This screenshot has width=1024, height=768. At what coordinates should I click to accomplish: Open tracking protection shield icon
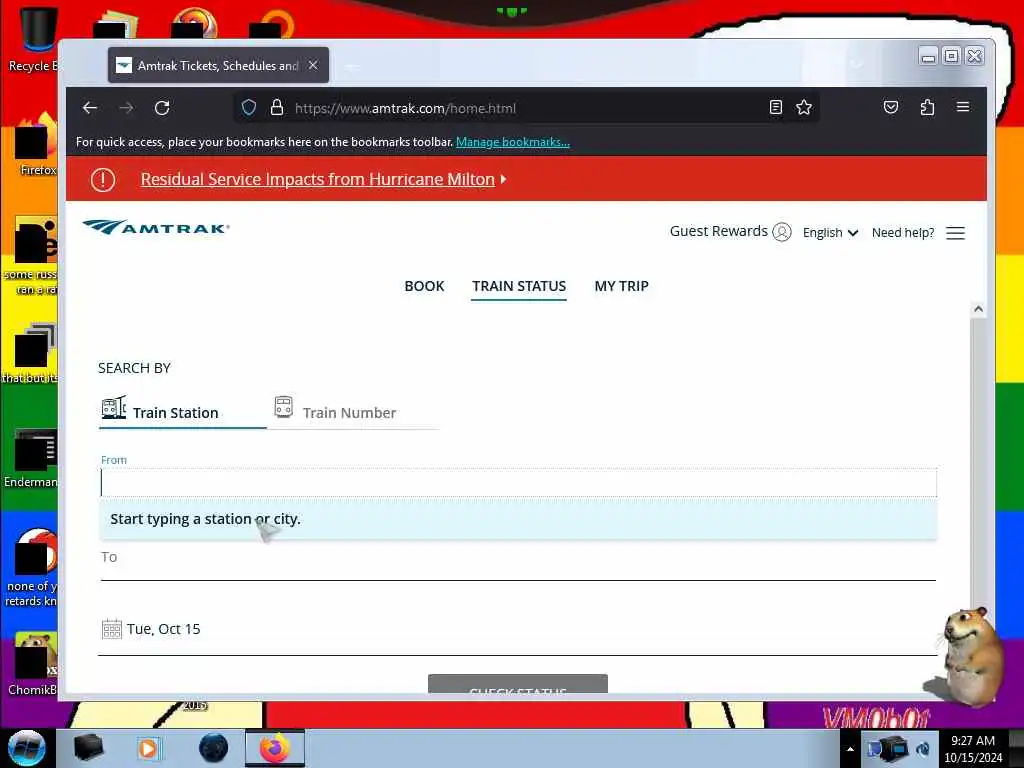click(x=249, y=108)
